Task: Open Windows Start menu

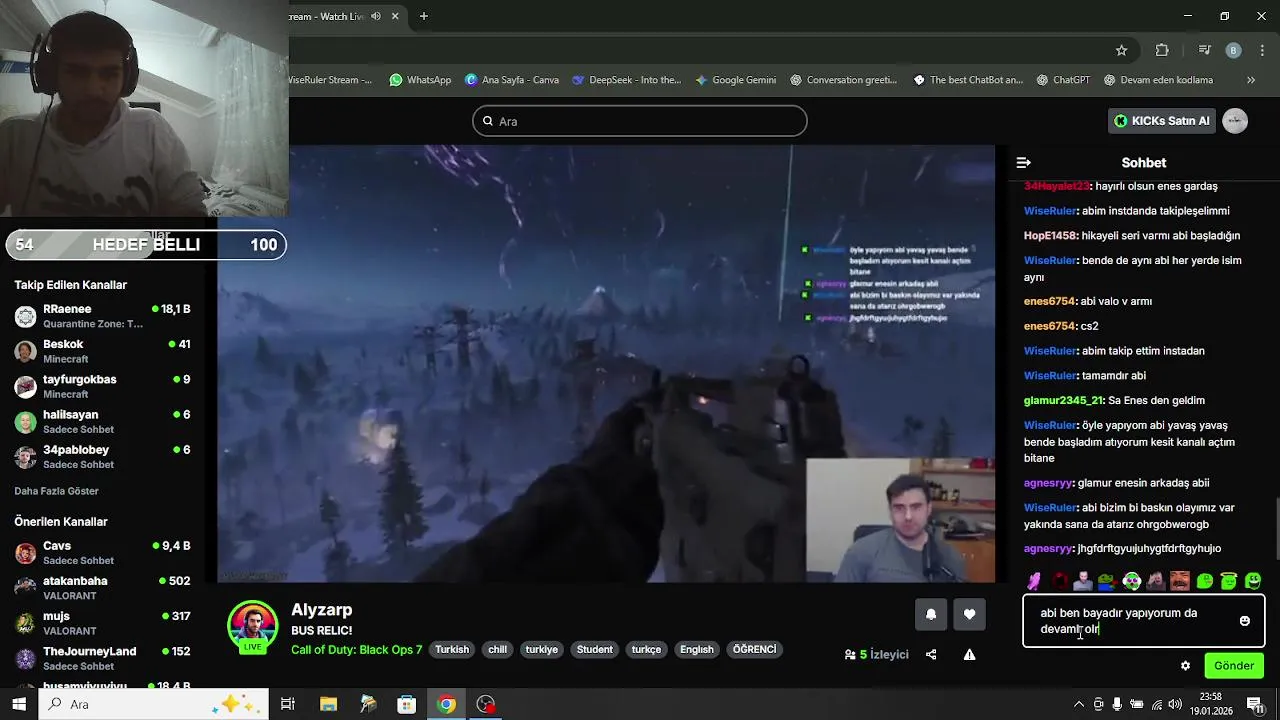Action: (x=19, y=704)
